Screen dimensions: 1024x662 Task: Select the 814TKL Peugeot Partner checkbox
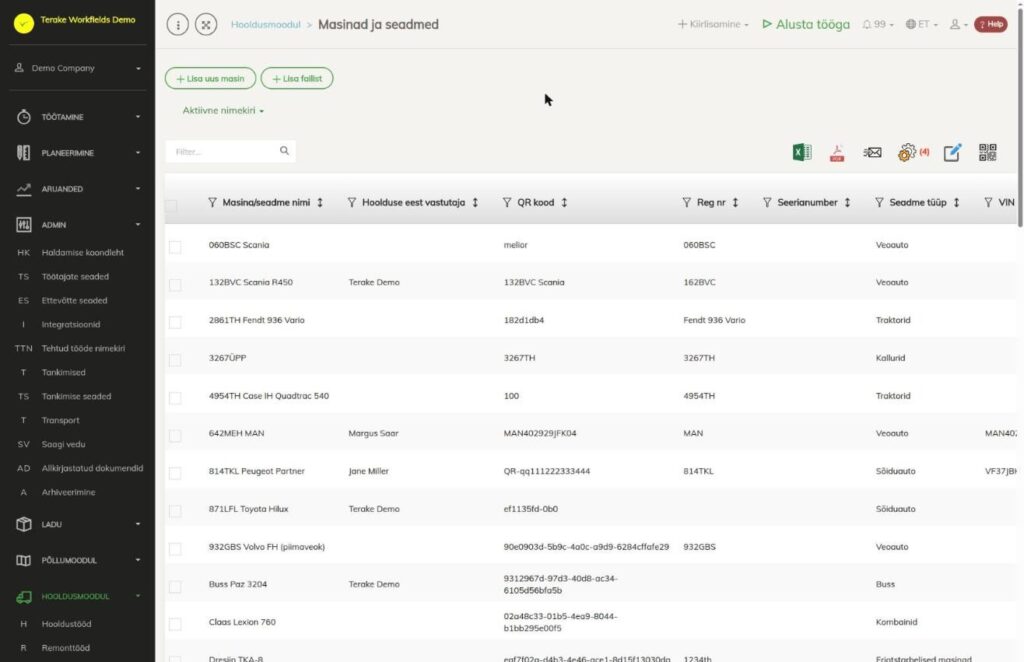click(x=175, y=473)
